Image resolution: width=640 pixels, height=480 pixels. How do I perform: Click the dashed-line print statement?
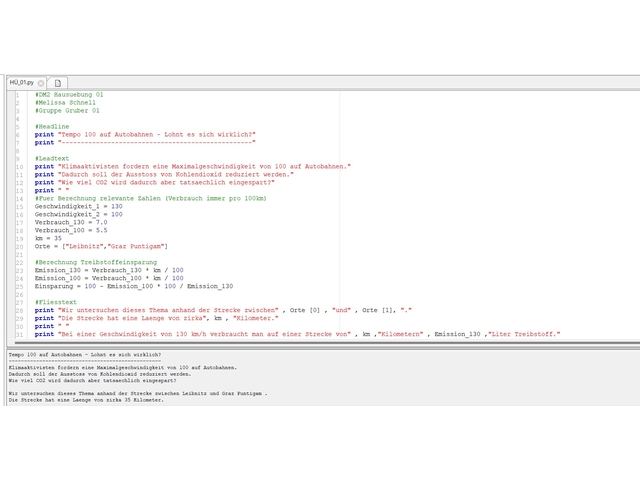(x=145, y=142)
